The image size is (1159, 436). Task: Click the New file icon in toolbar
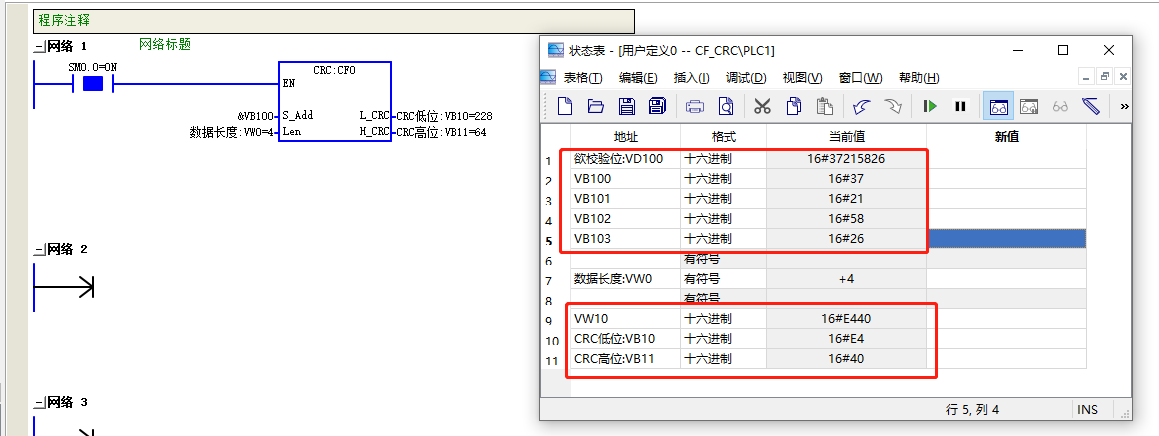pyautogui.click(x=565, y=106)
